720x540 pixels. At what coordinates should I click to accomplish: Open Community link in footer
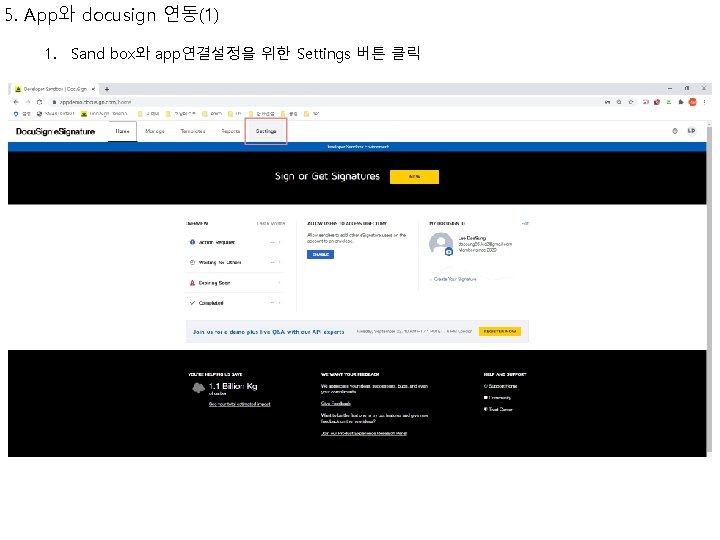(497, 398)
